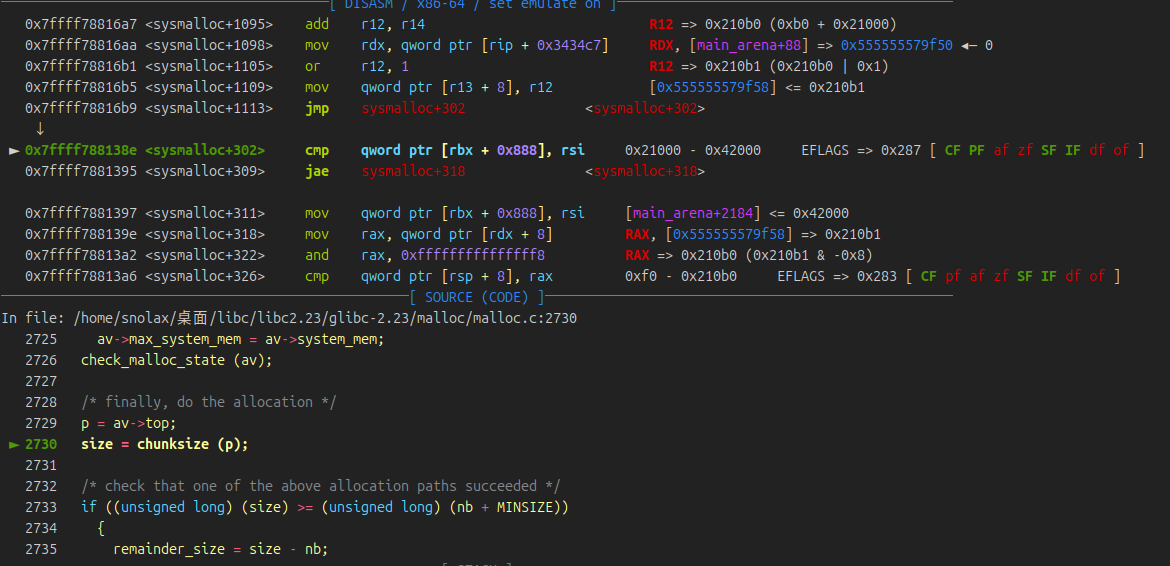Select the mask 0xfffffffffffffff8
The height and width of the screenshot is (566, 1170).
click(x=473, y=255)
